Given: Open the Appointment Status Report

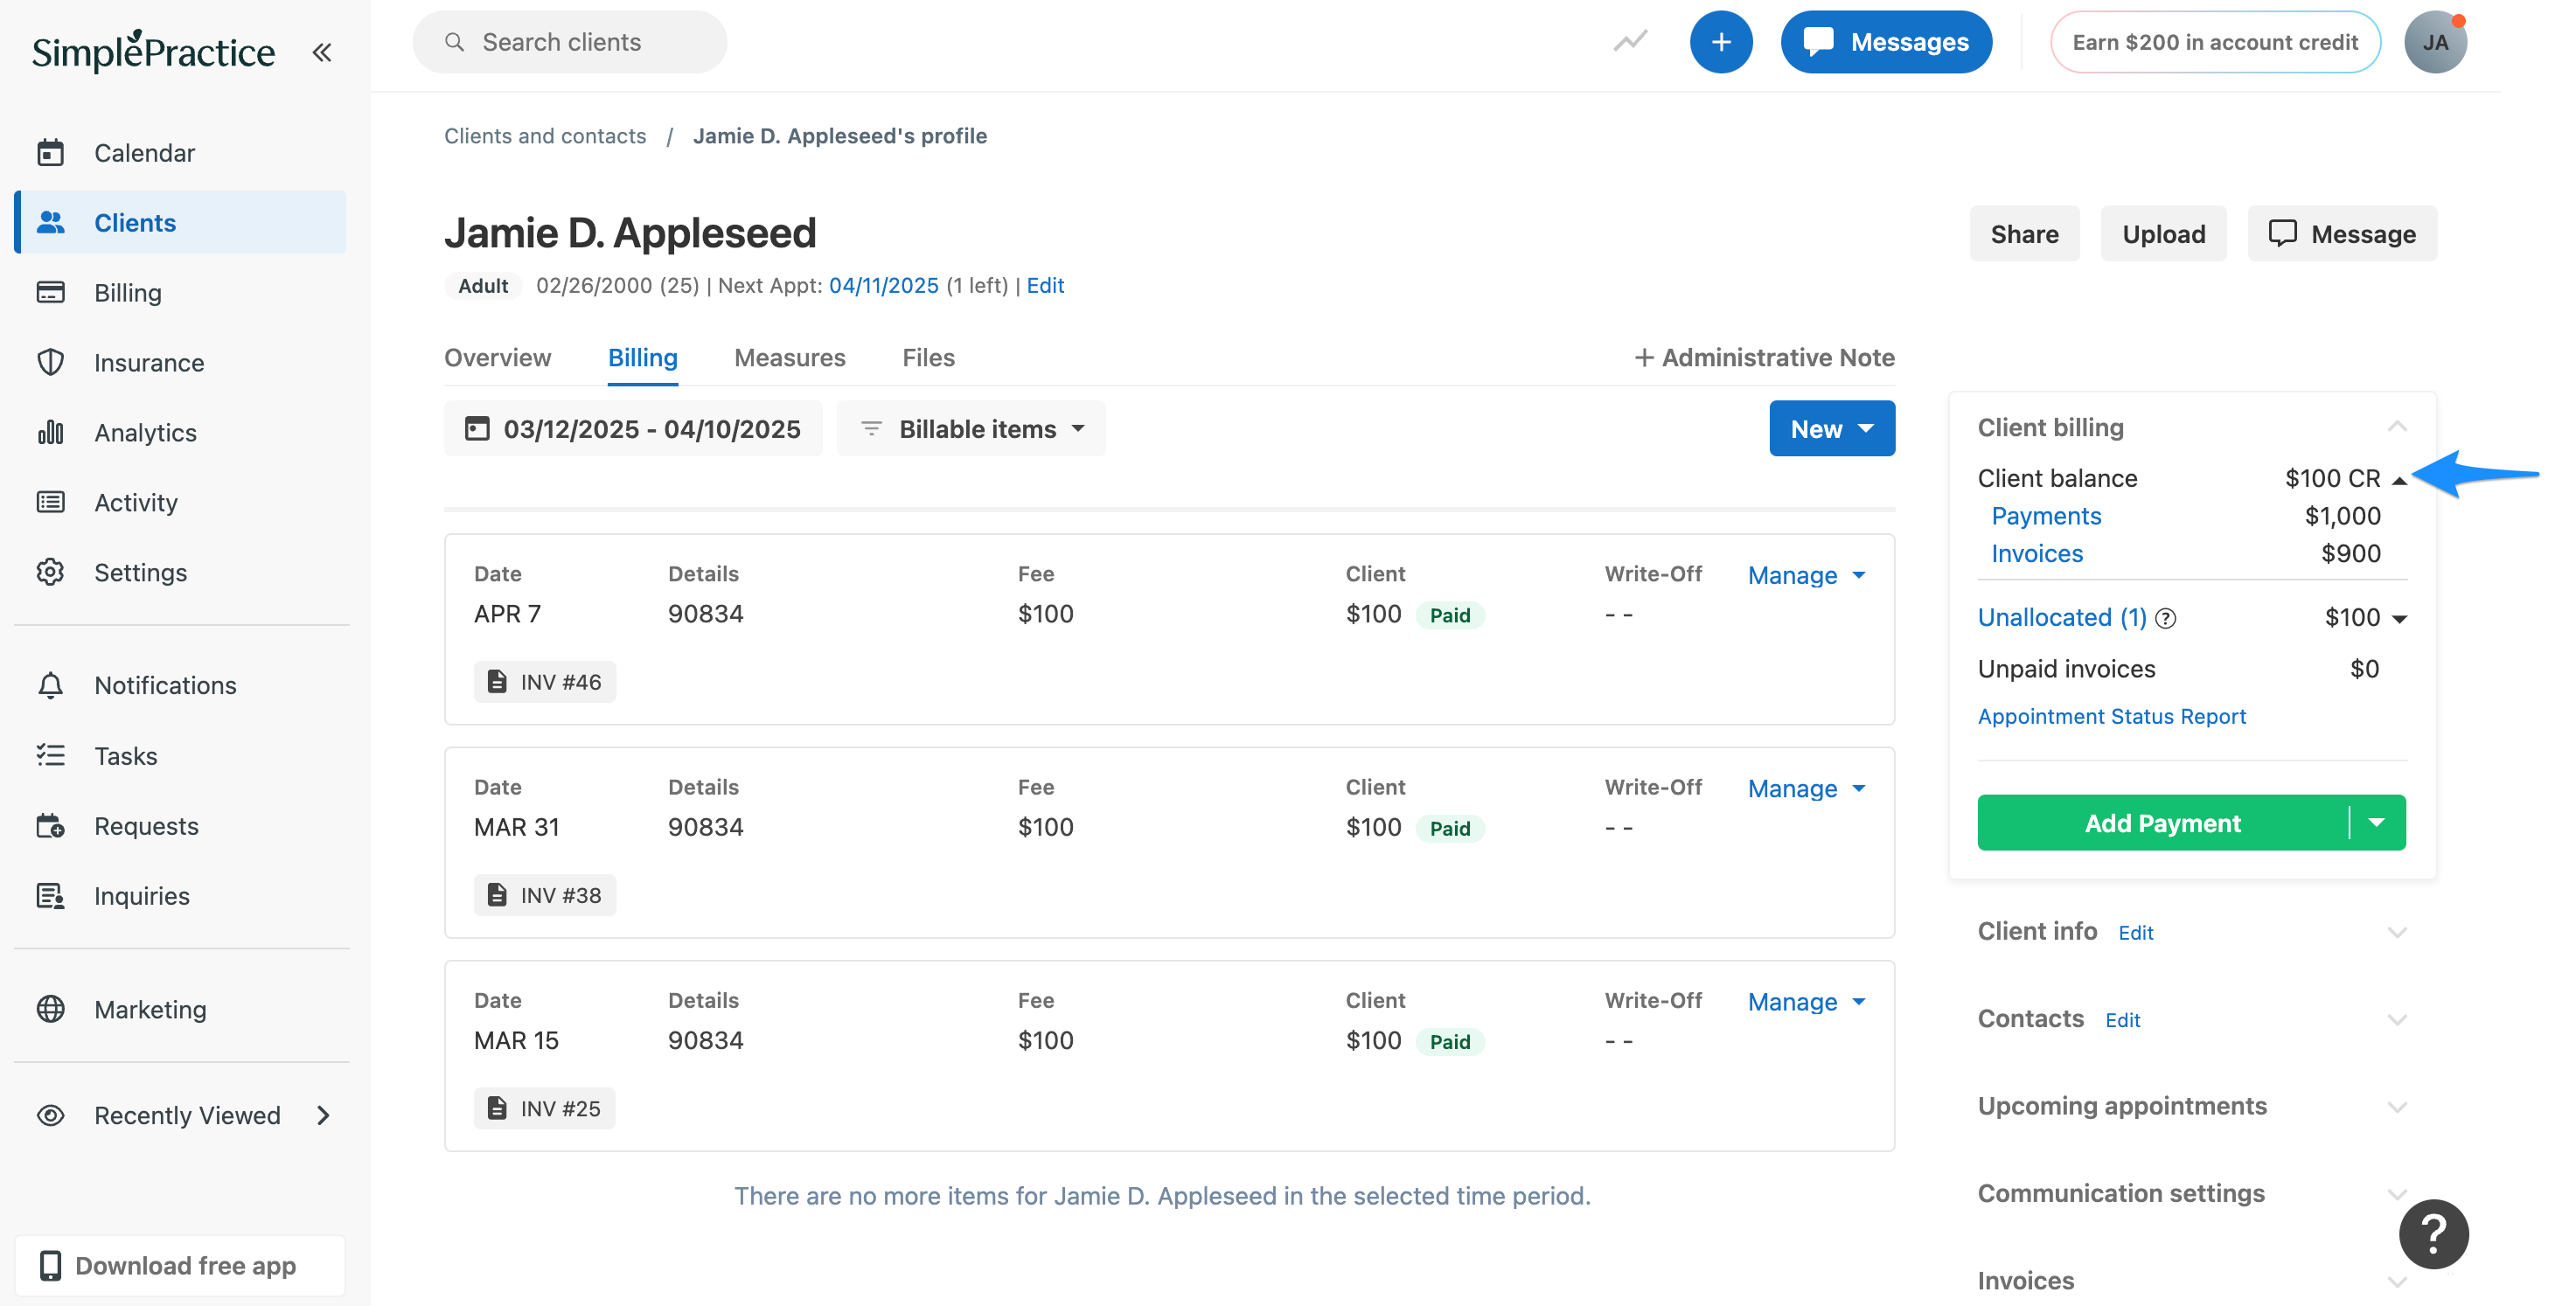Looking at the screenshot, I should [x=2111, y=716].
